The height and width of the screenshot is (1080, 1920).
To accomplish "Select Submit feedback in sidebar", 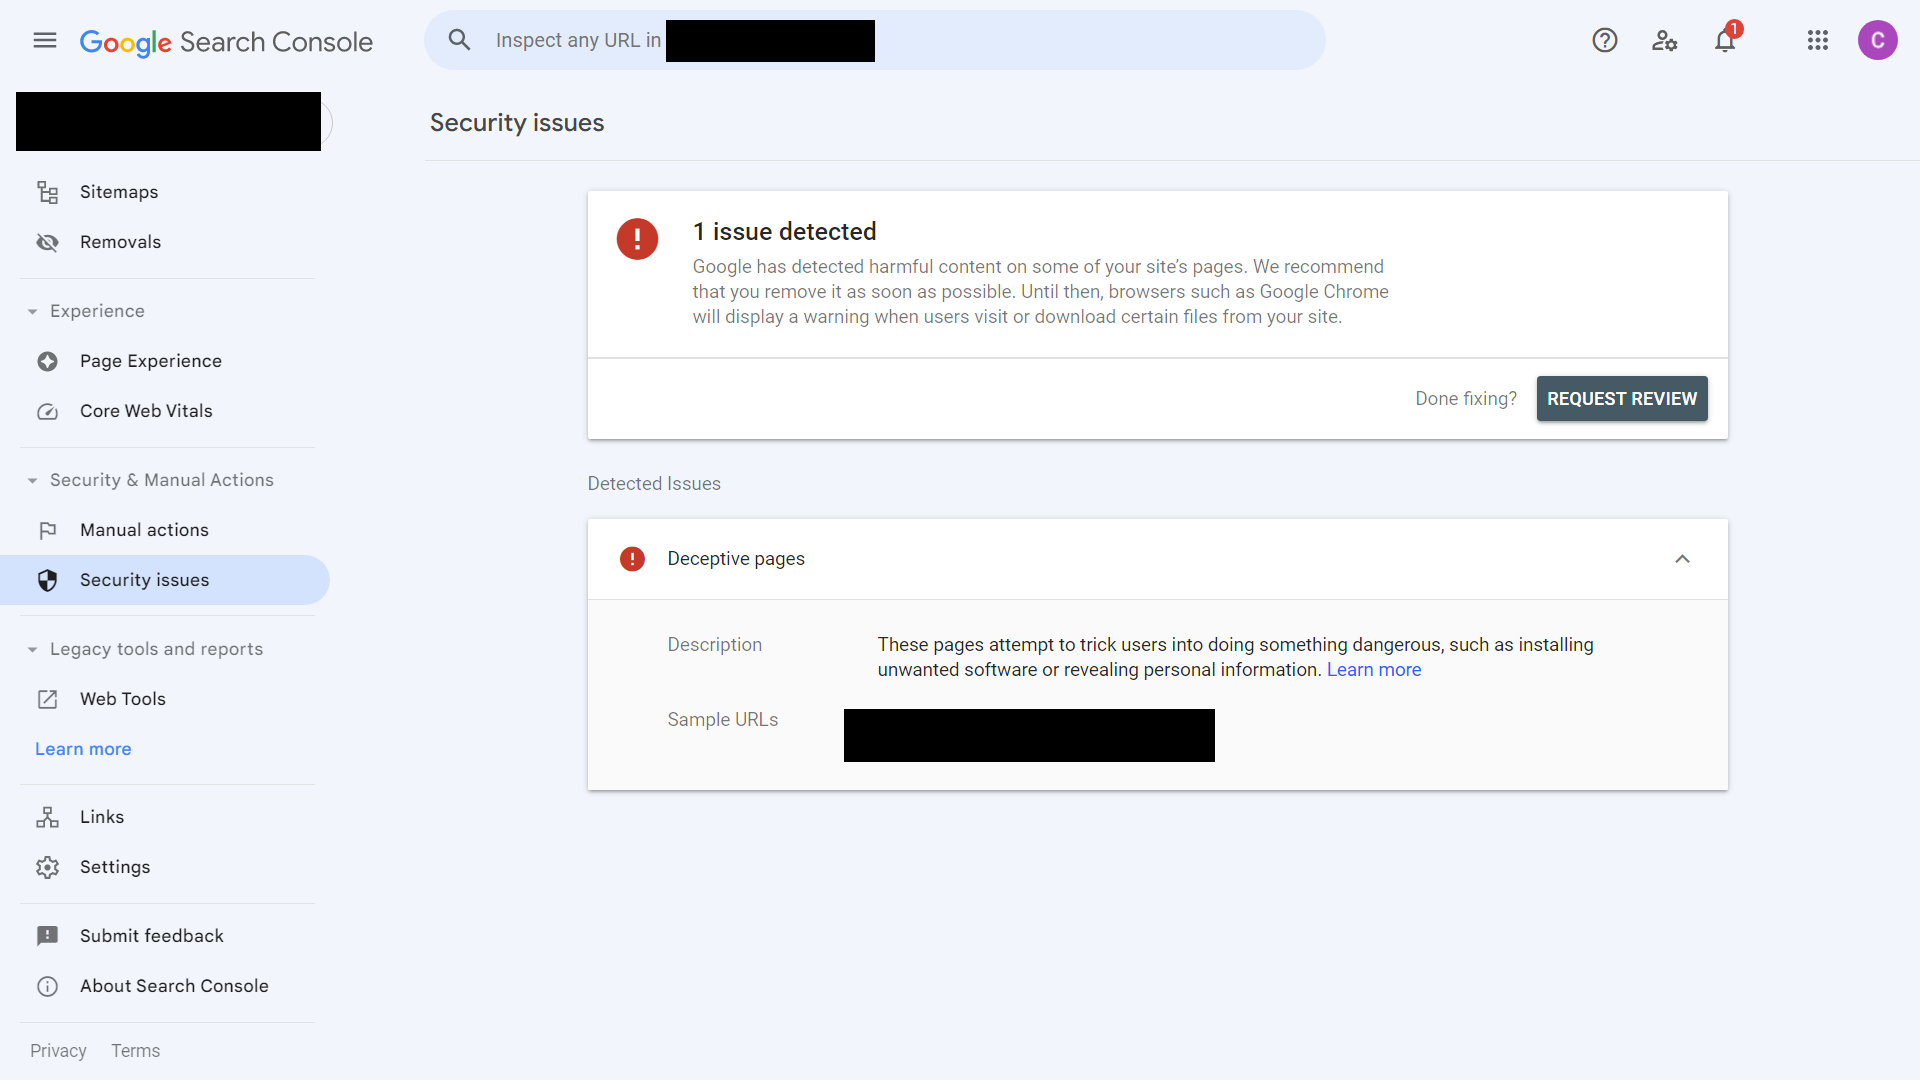I will point(151,936).
